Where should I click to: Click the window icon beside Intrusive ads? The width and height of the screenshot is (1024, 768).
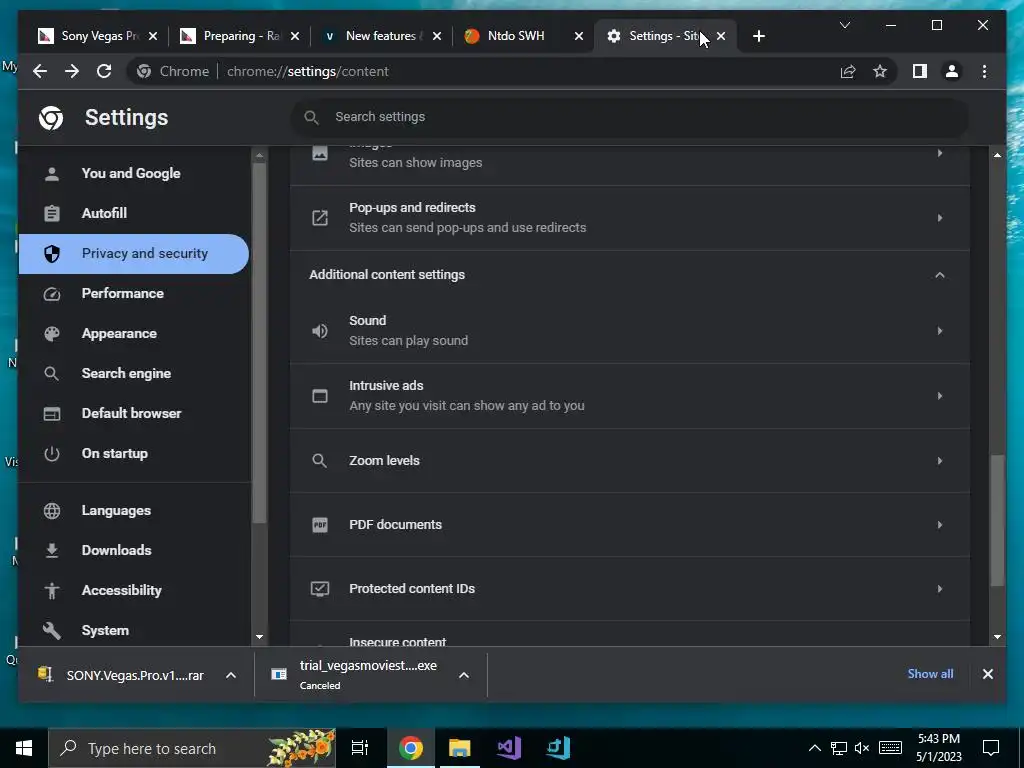click(x=319, y=396)
